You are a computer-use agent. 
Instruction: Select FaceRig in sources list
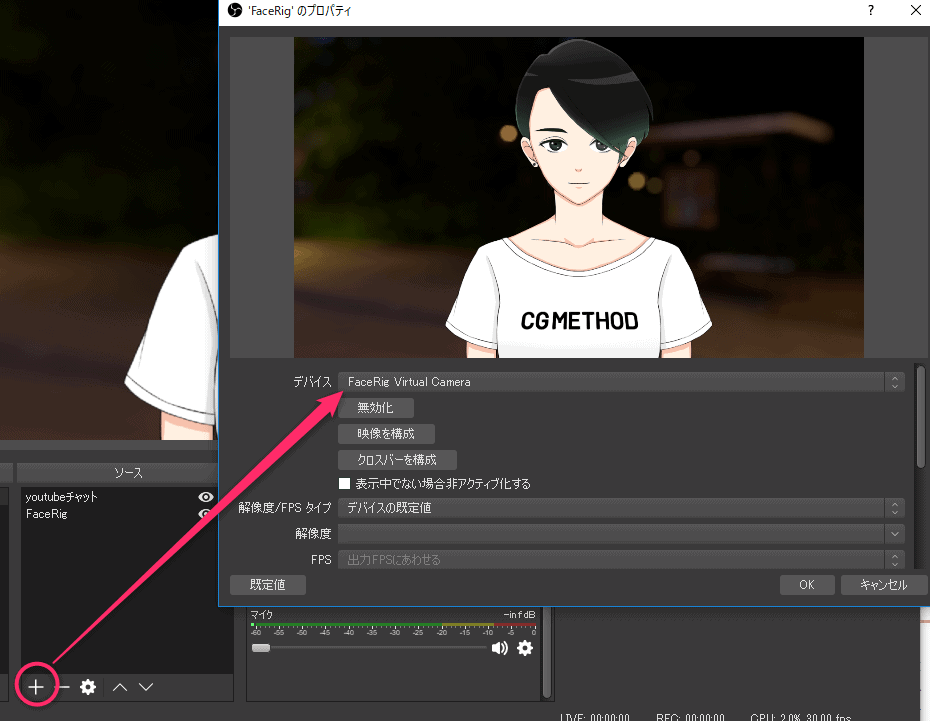point(48,514)
